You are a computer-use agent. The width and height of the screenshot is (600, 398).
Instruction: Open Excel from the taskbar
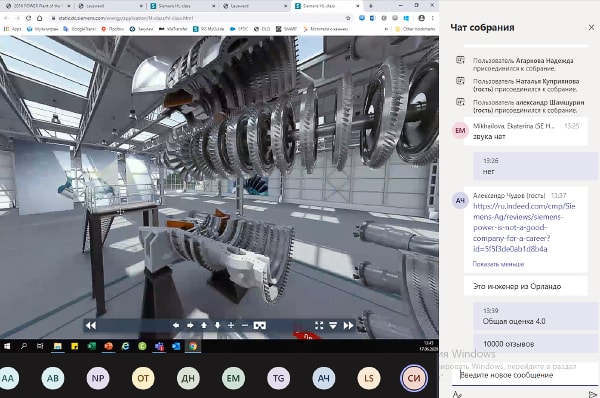(x=91, y=346)
